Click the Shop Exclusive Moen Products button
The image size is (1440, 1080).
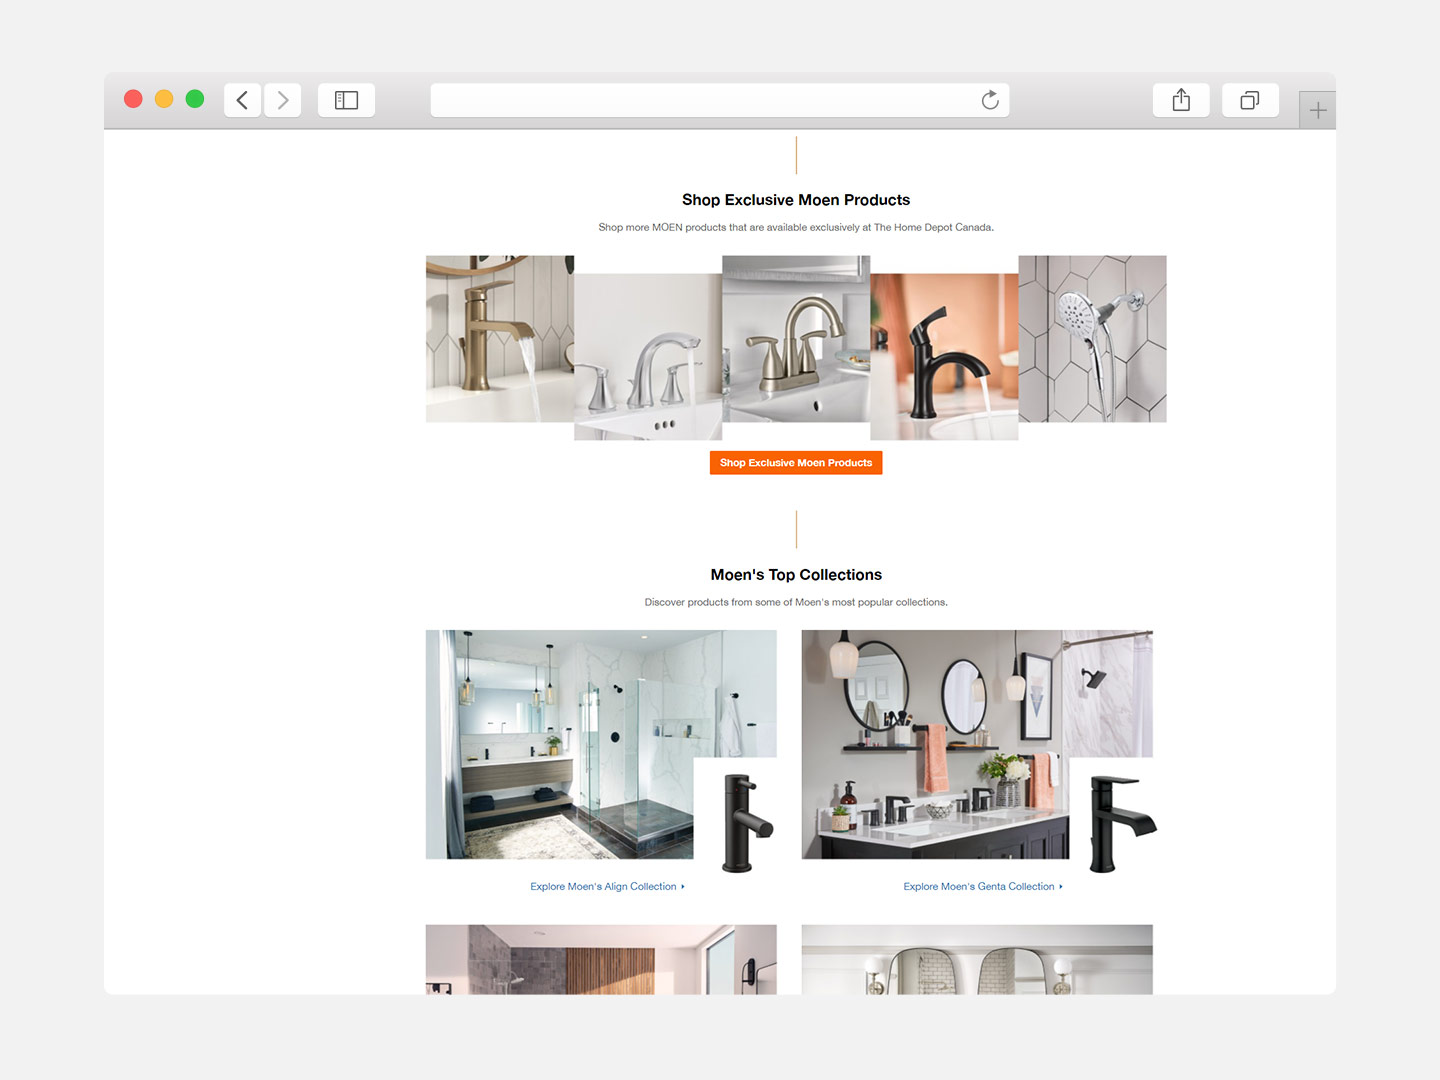(x=795, y=462)
